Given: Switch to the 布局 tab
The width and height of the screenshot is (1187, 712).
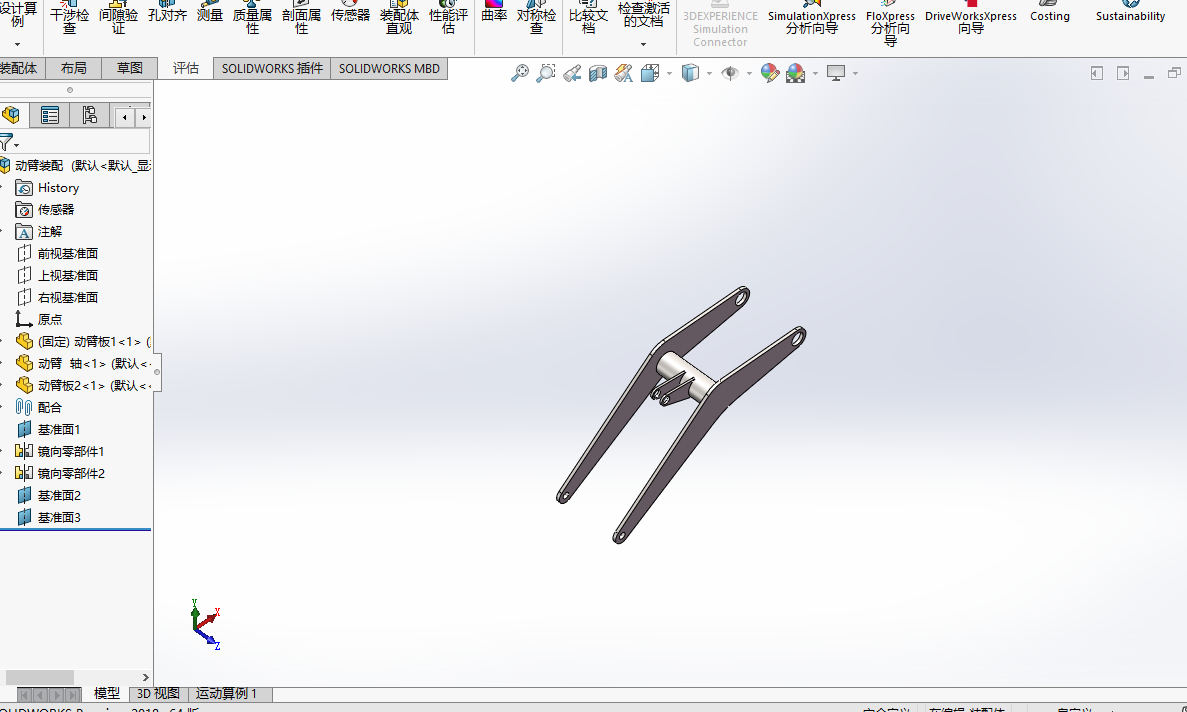Looking at the screenshot, I should (73, 68).
